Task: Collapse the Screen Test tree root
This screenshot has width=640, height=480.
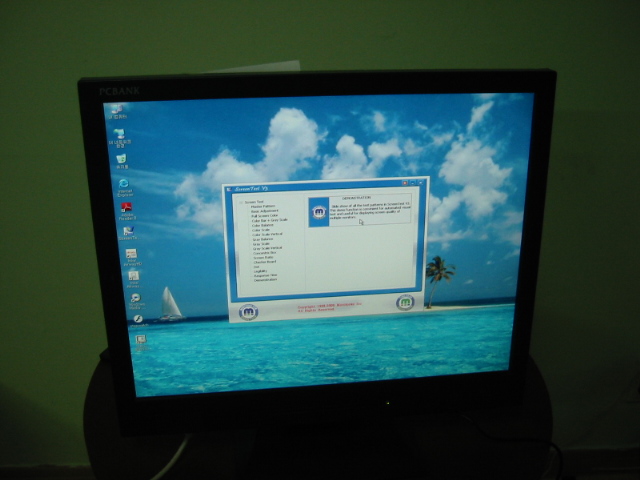Action: [241, 202]
